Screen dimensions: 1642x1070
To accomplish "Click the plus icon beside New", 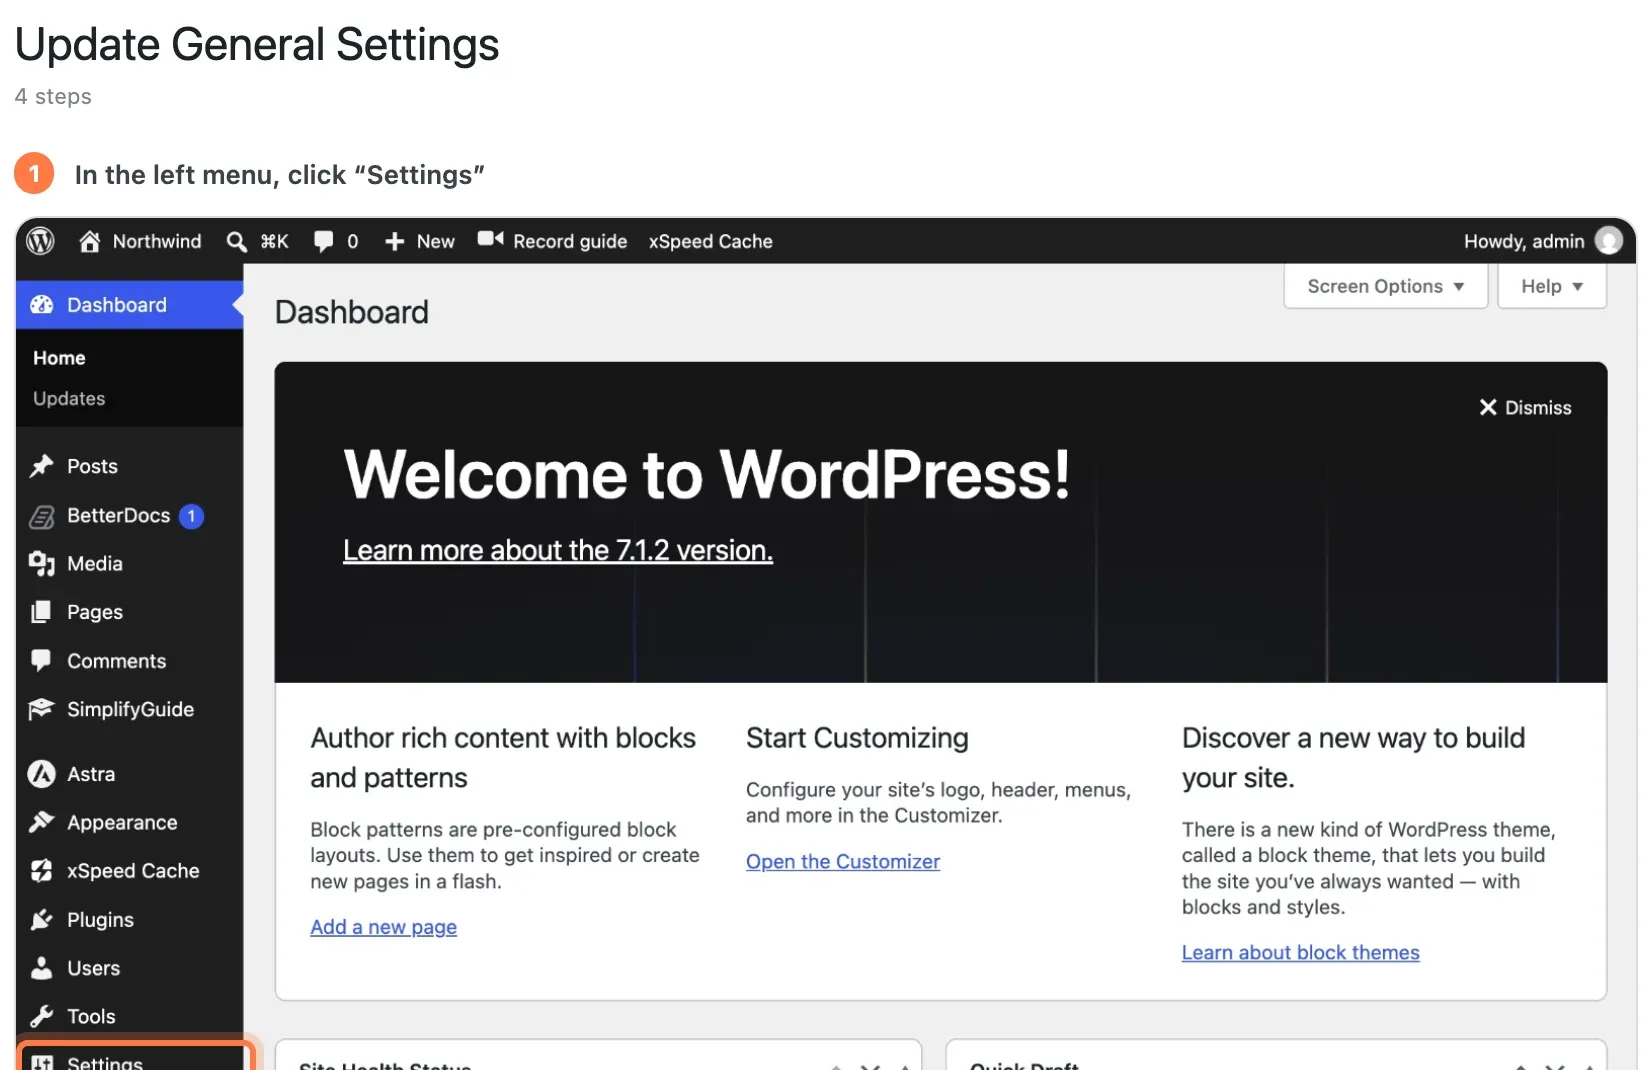I will (x=395, y=242).
